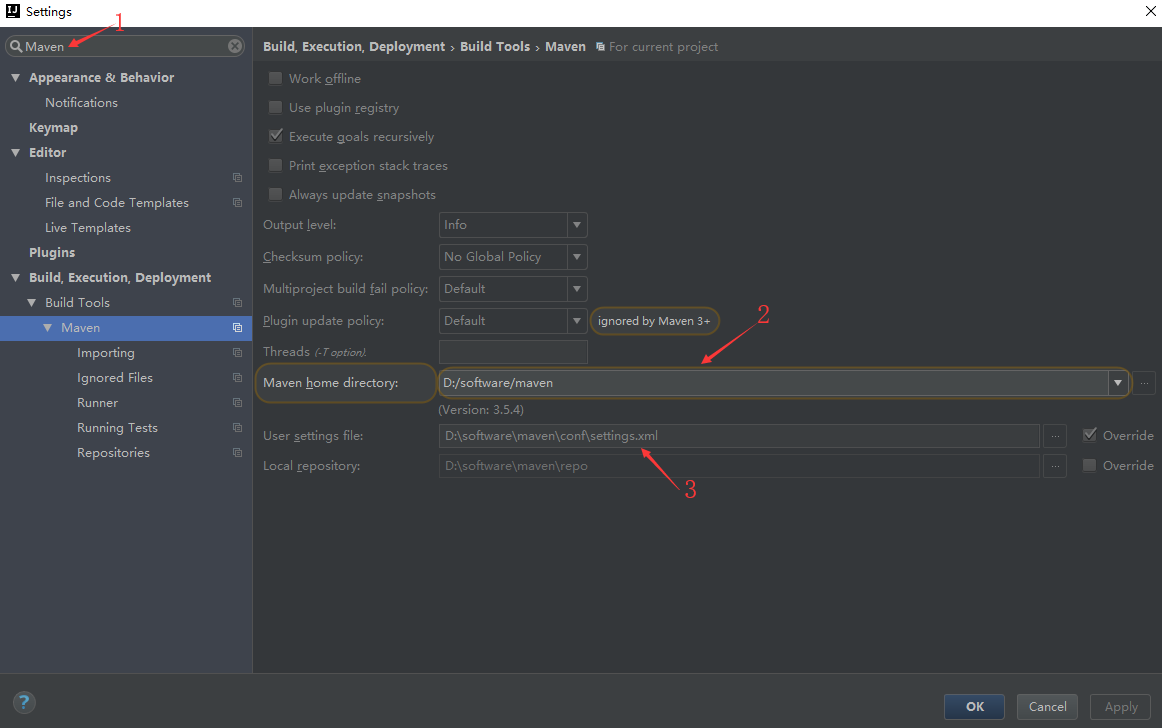Uncheck Execute goals recursively
Image resolution: width=1162 pixels, height=728 pixels.
[x=275, y=136]
